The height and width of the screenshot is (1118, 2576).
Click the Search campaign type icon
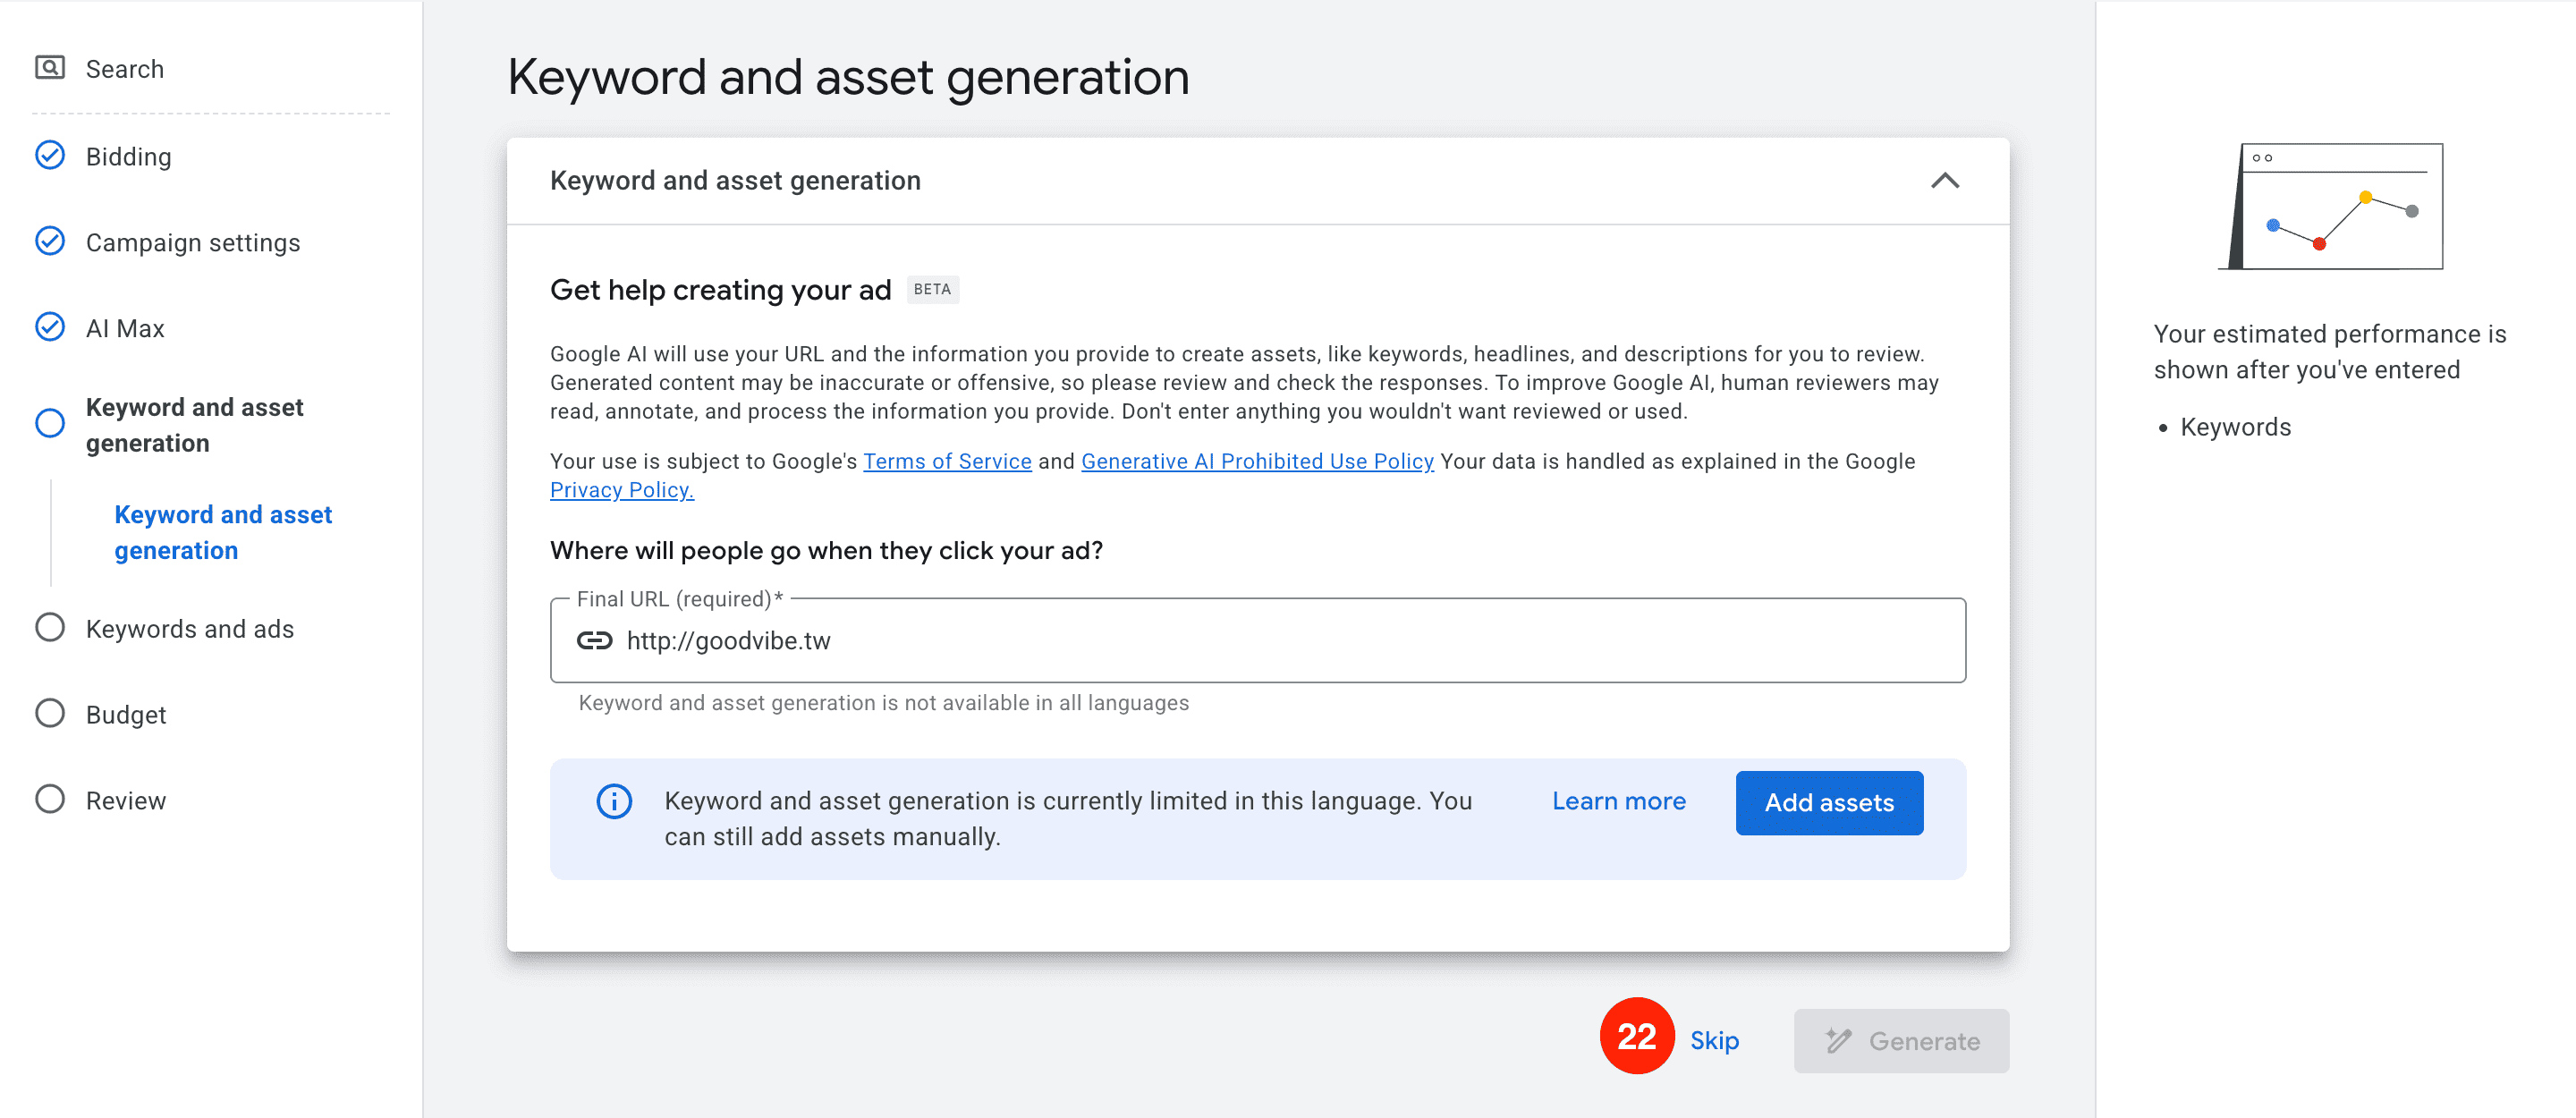coord(50,68)
